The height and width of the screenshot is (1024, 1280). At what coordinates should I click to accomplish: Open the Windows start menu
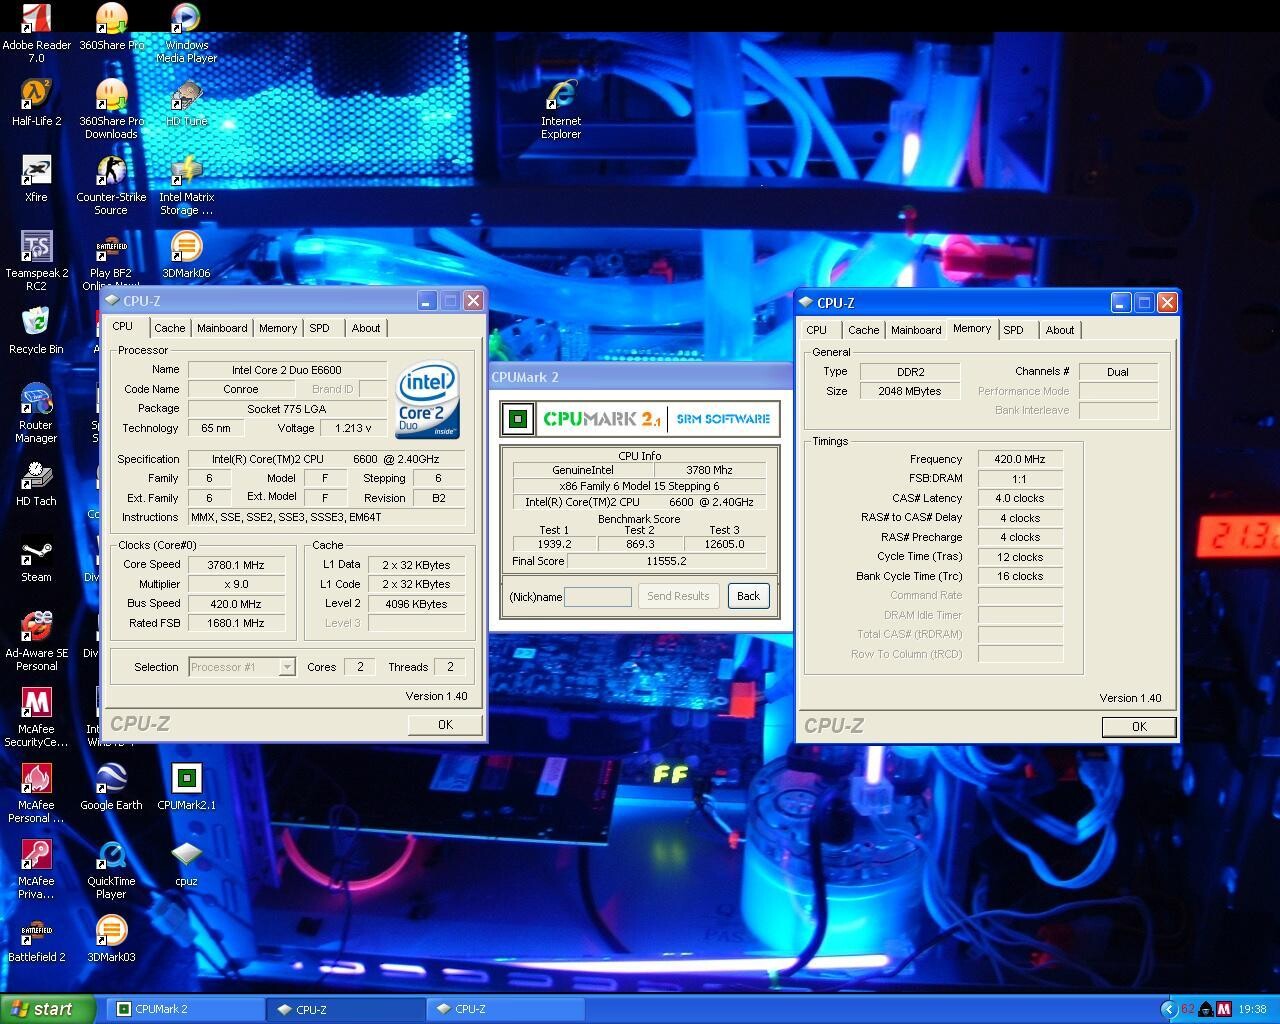coord(48,1009)
